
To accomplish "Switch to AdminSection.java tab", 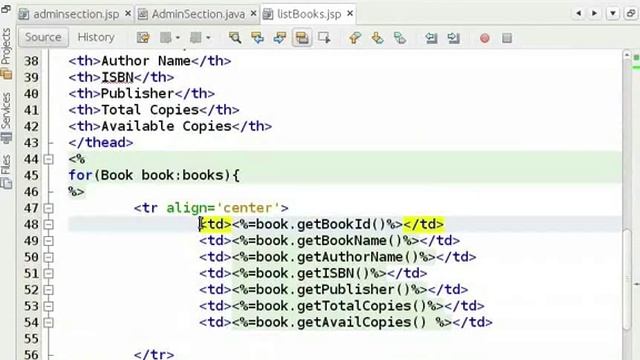I will [x=198, y=14].
